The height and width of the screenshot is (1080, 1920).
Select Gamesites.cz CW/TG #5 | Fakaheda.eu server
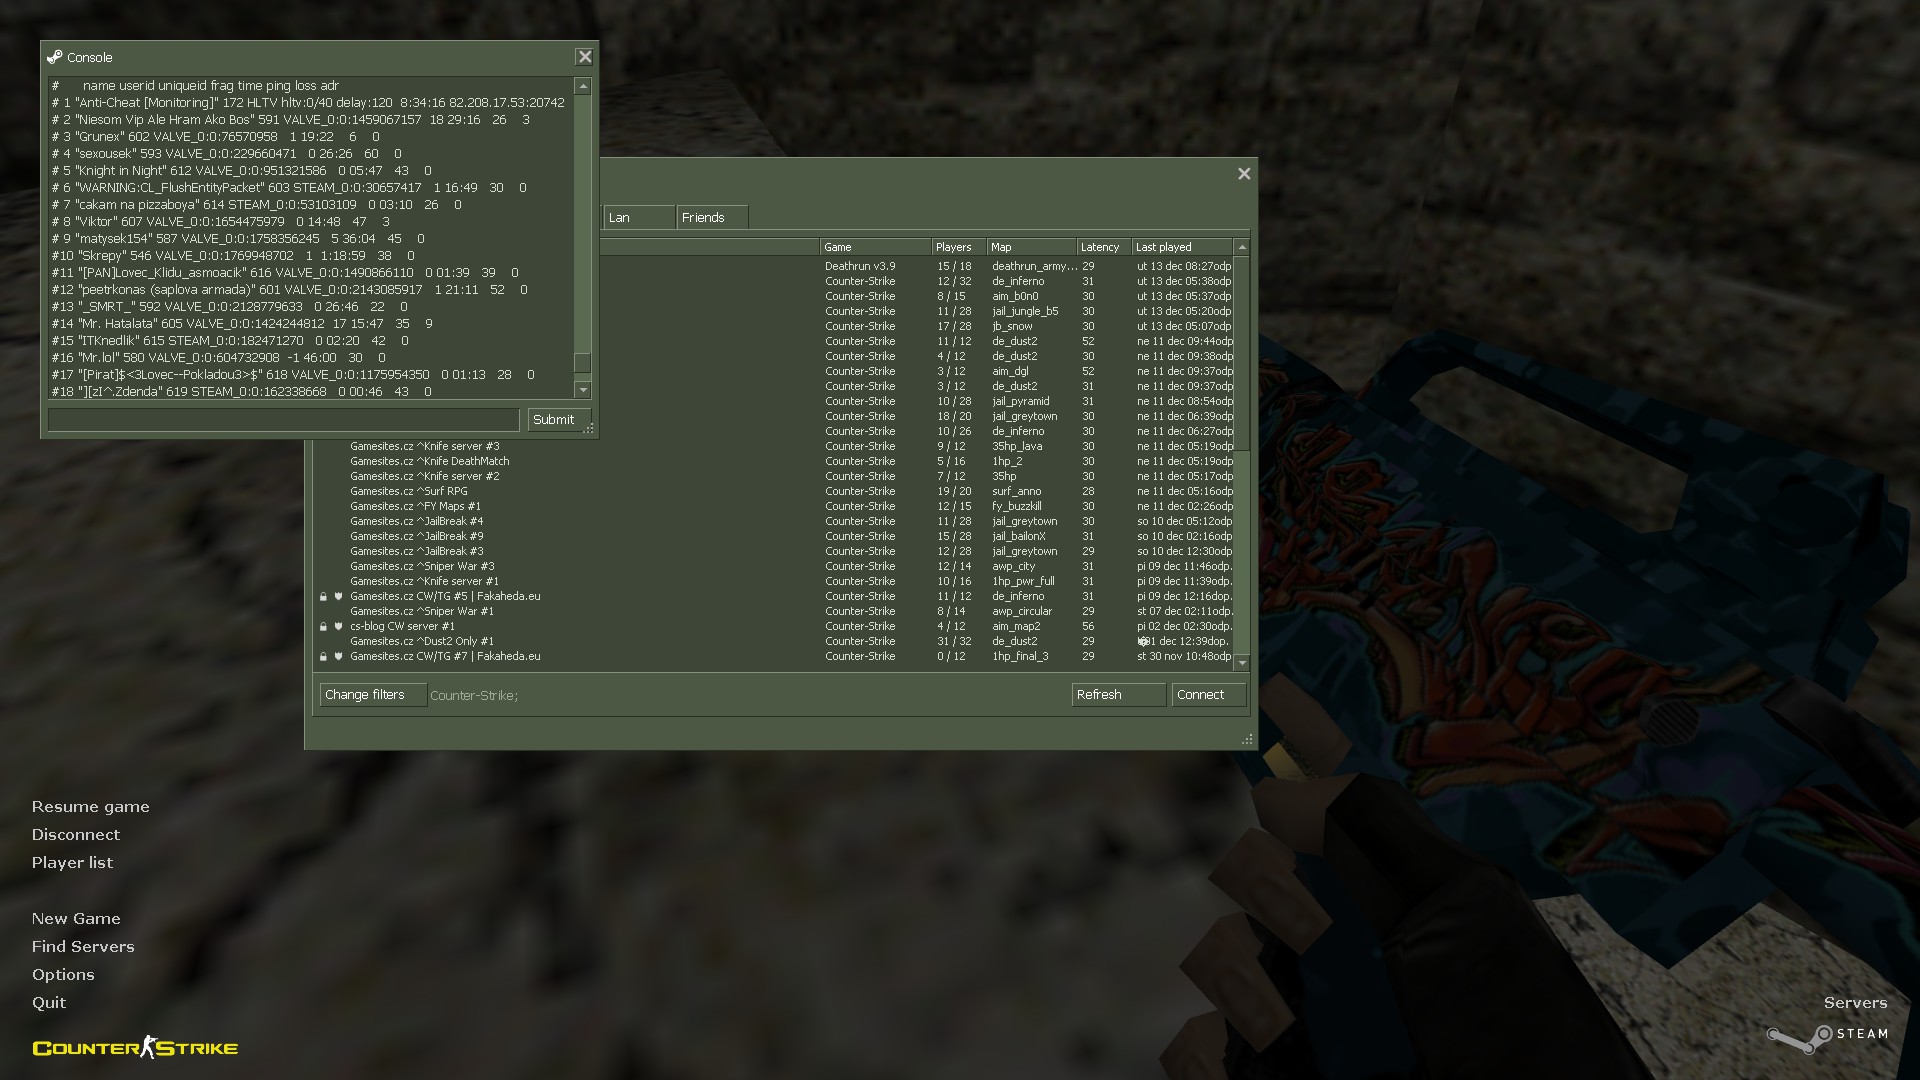pos(774,597)
